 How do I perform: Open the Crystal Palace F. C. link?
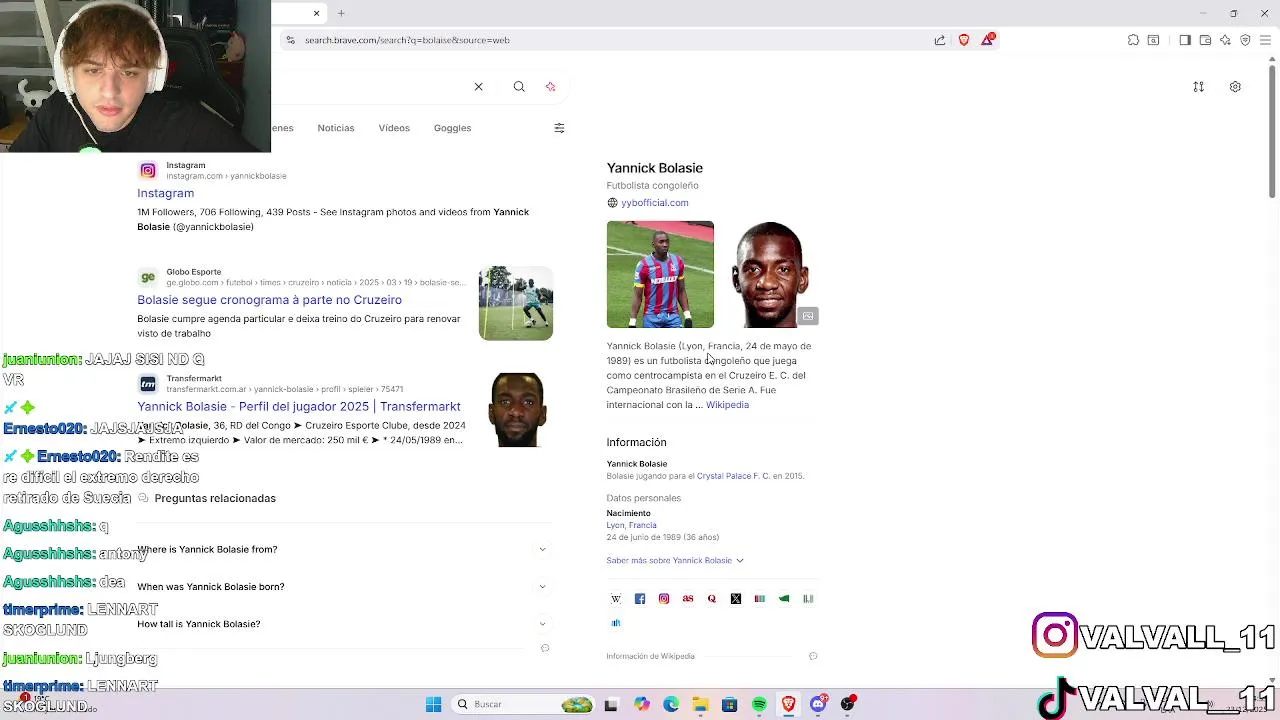pos(733,476)
